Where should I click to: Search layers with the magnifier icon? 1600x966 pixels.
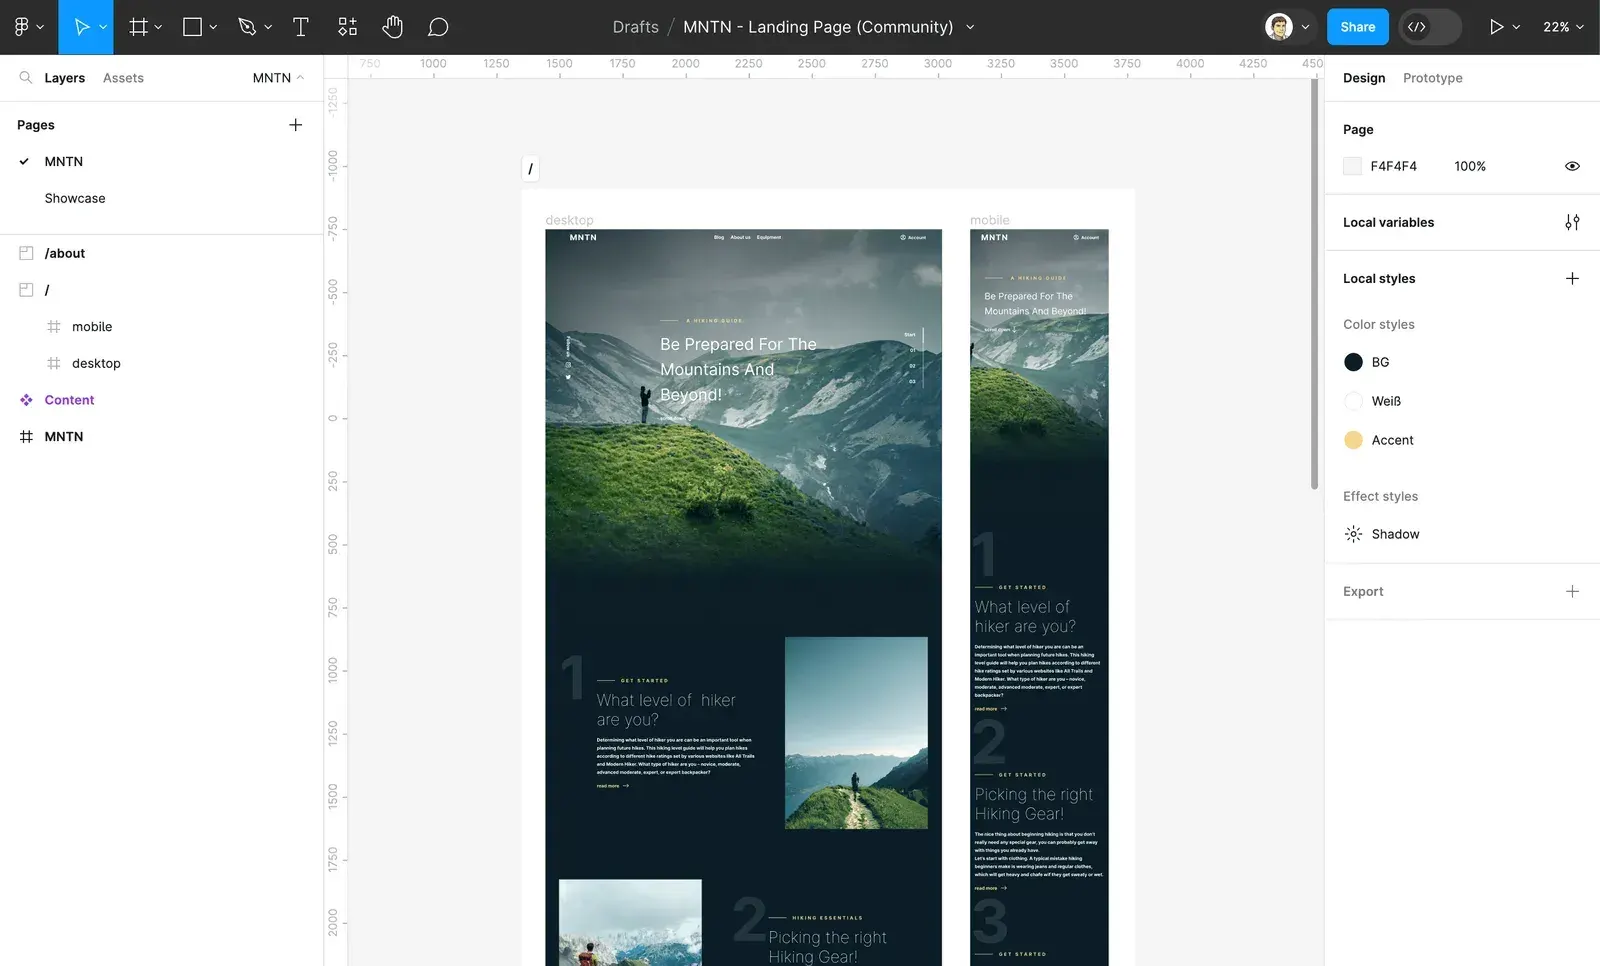(26, 77)
